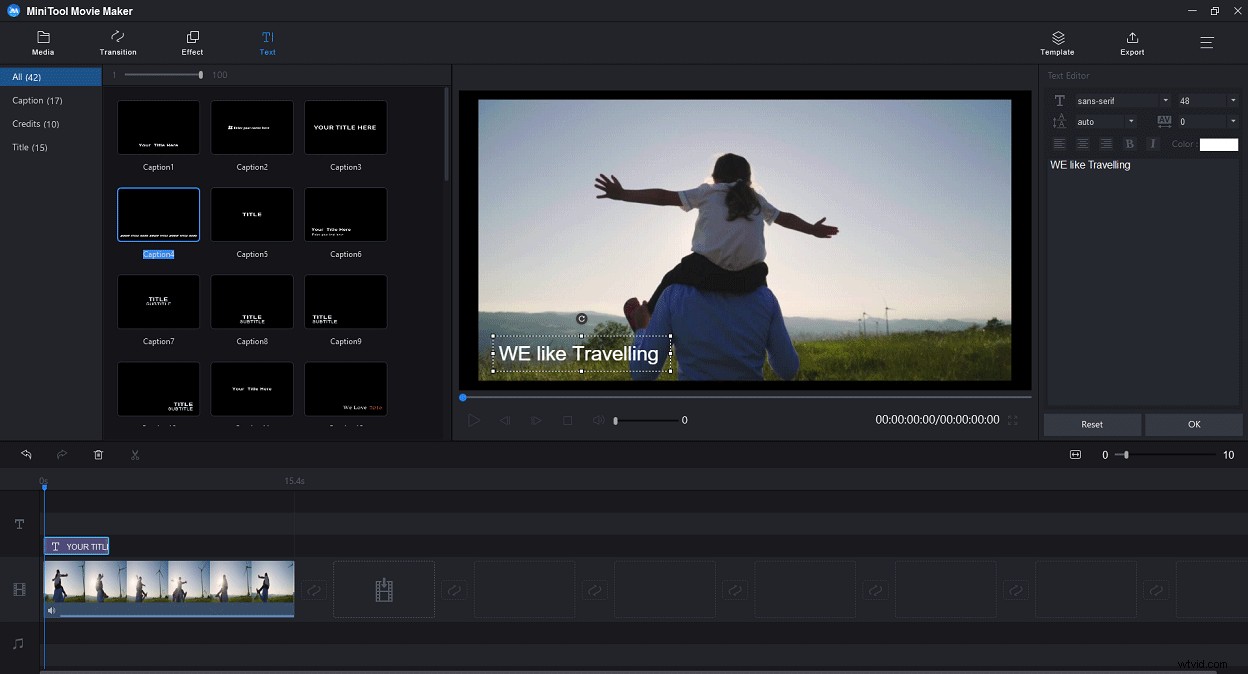Open the Template panel
The height and width of the screenshot is (674, 1248).
1057,42
